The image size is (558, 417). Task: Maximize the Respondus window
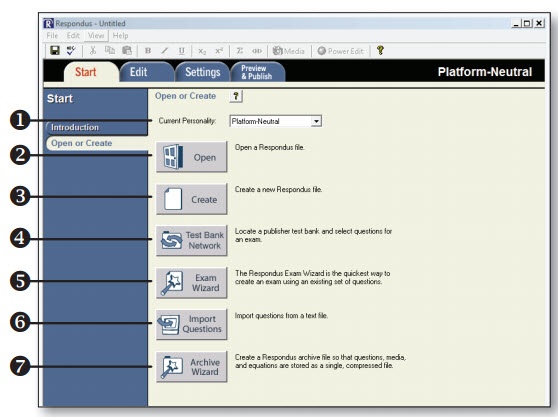point(527,23)
